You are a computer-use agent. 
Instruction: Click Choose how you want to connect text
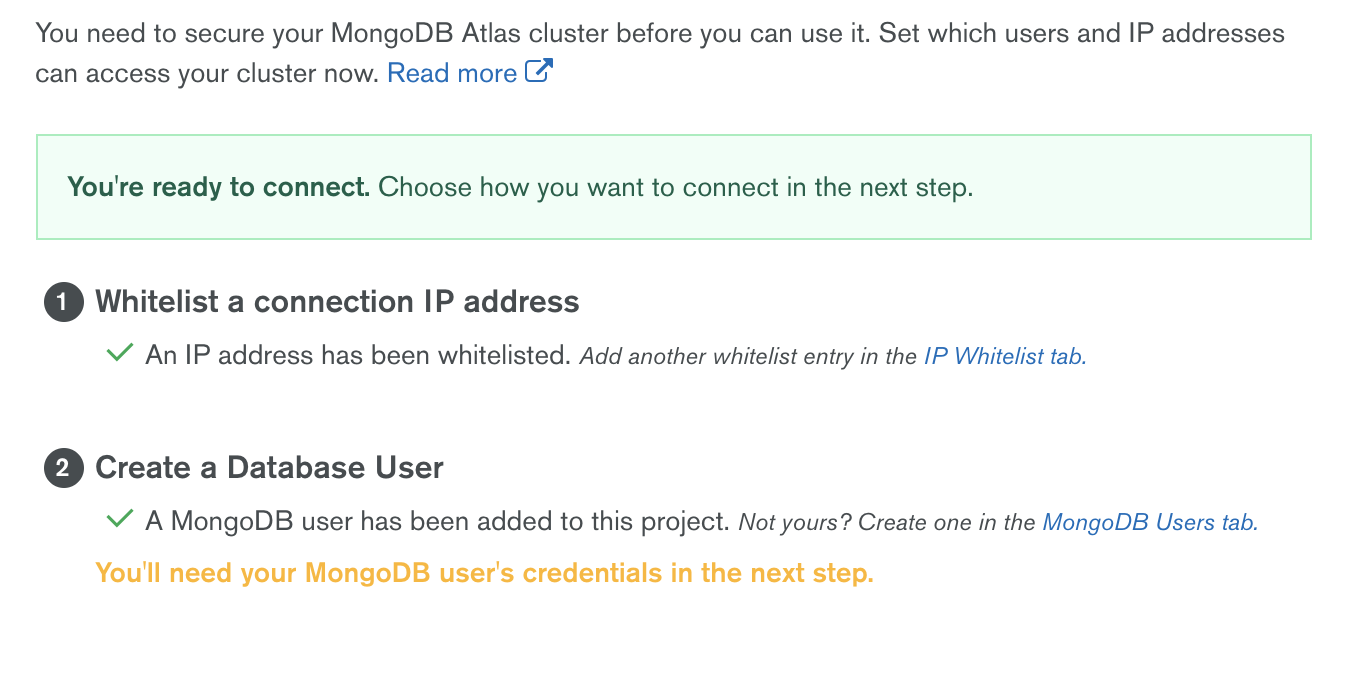[676, 187]
